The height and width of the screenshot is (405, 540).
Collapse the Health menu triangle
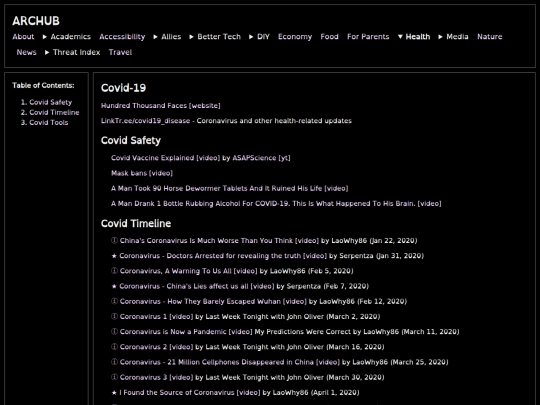coord(400,37)
